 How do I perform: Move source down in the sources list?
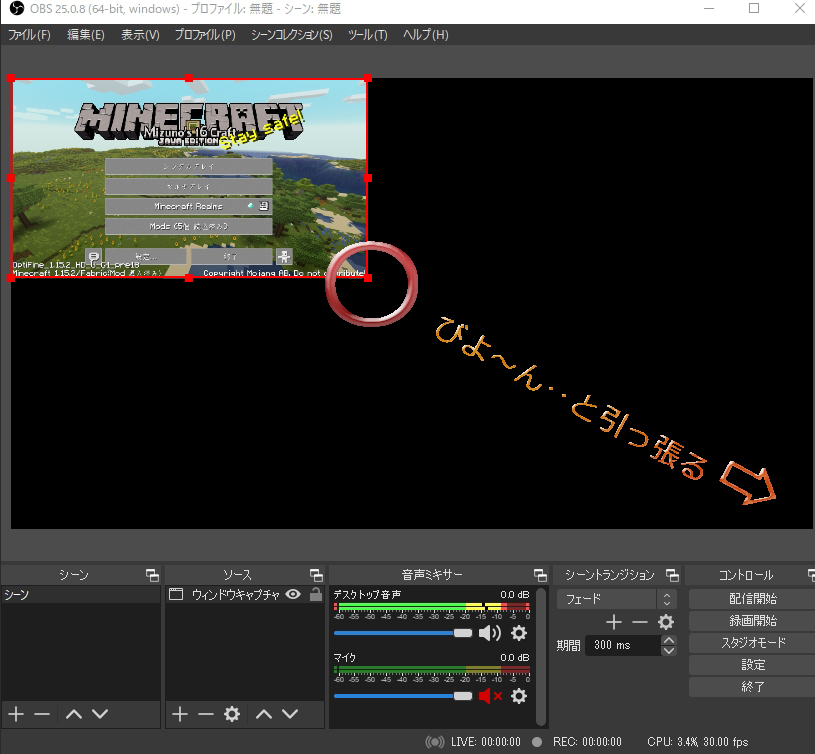coord(290,714)
